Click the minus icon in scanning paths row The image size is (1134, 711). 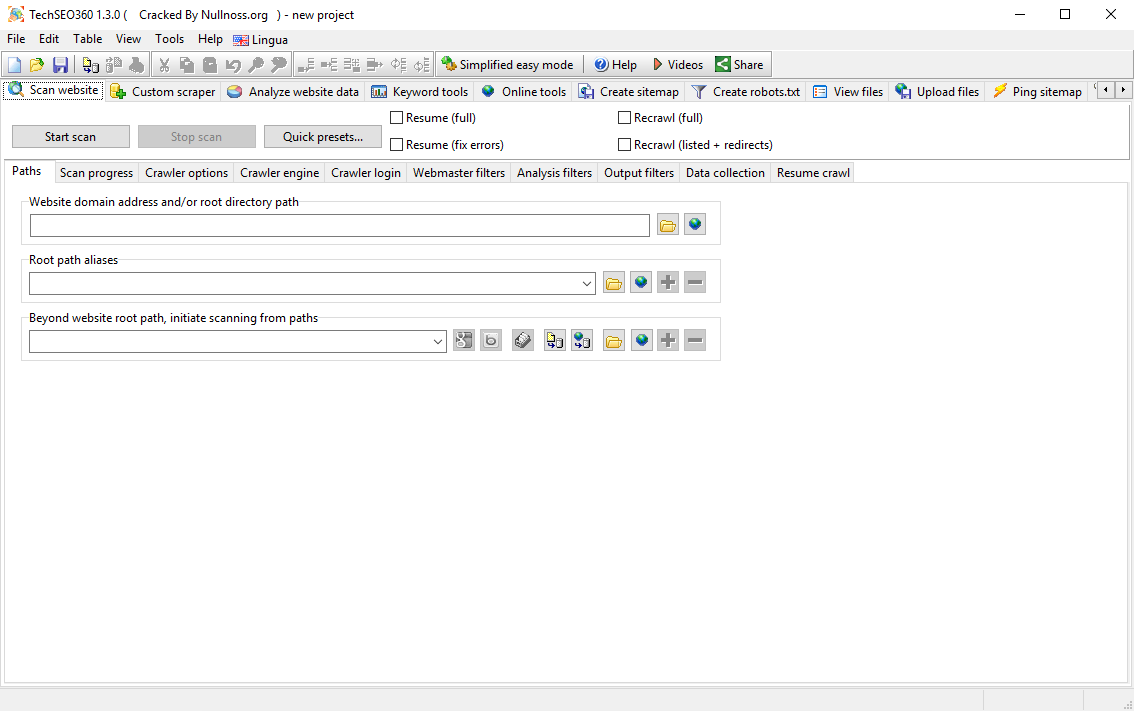point(695,340)
